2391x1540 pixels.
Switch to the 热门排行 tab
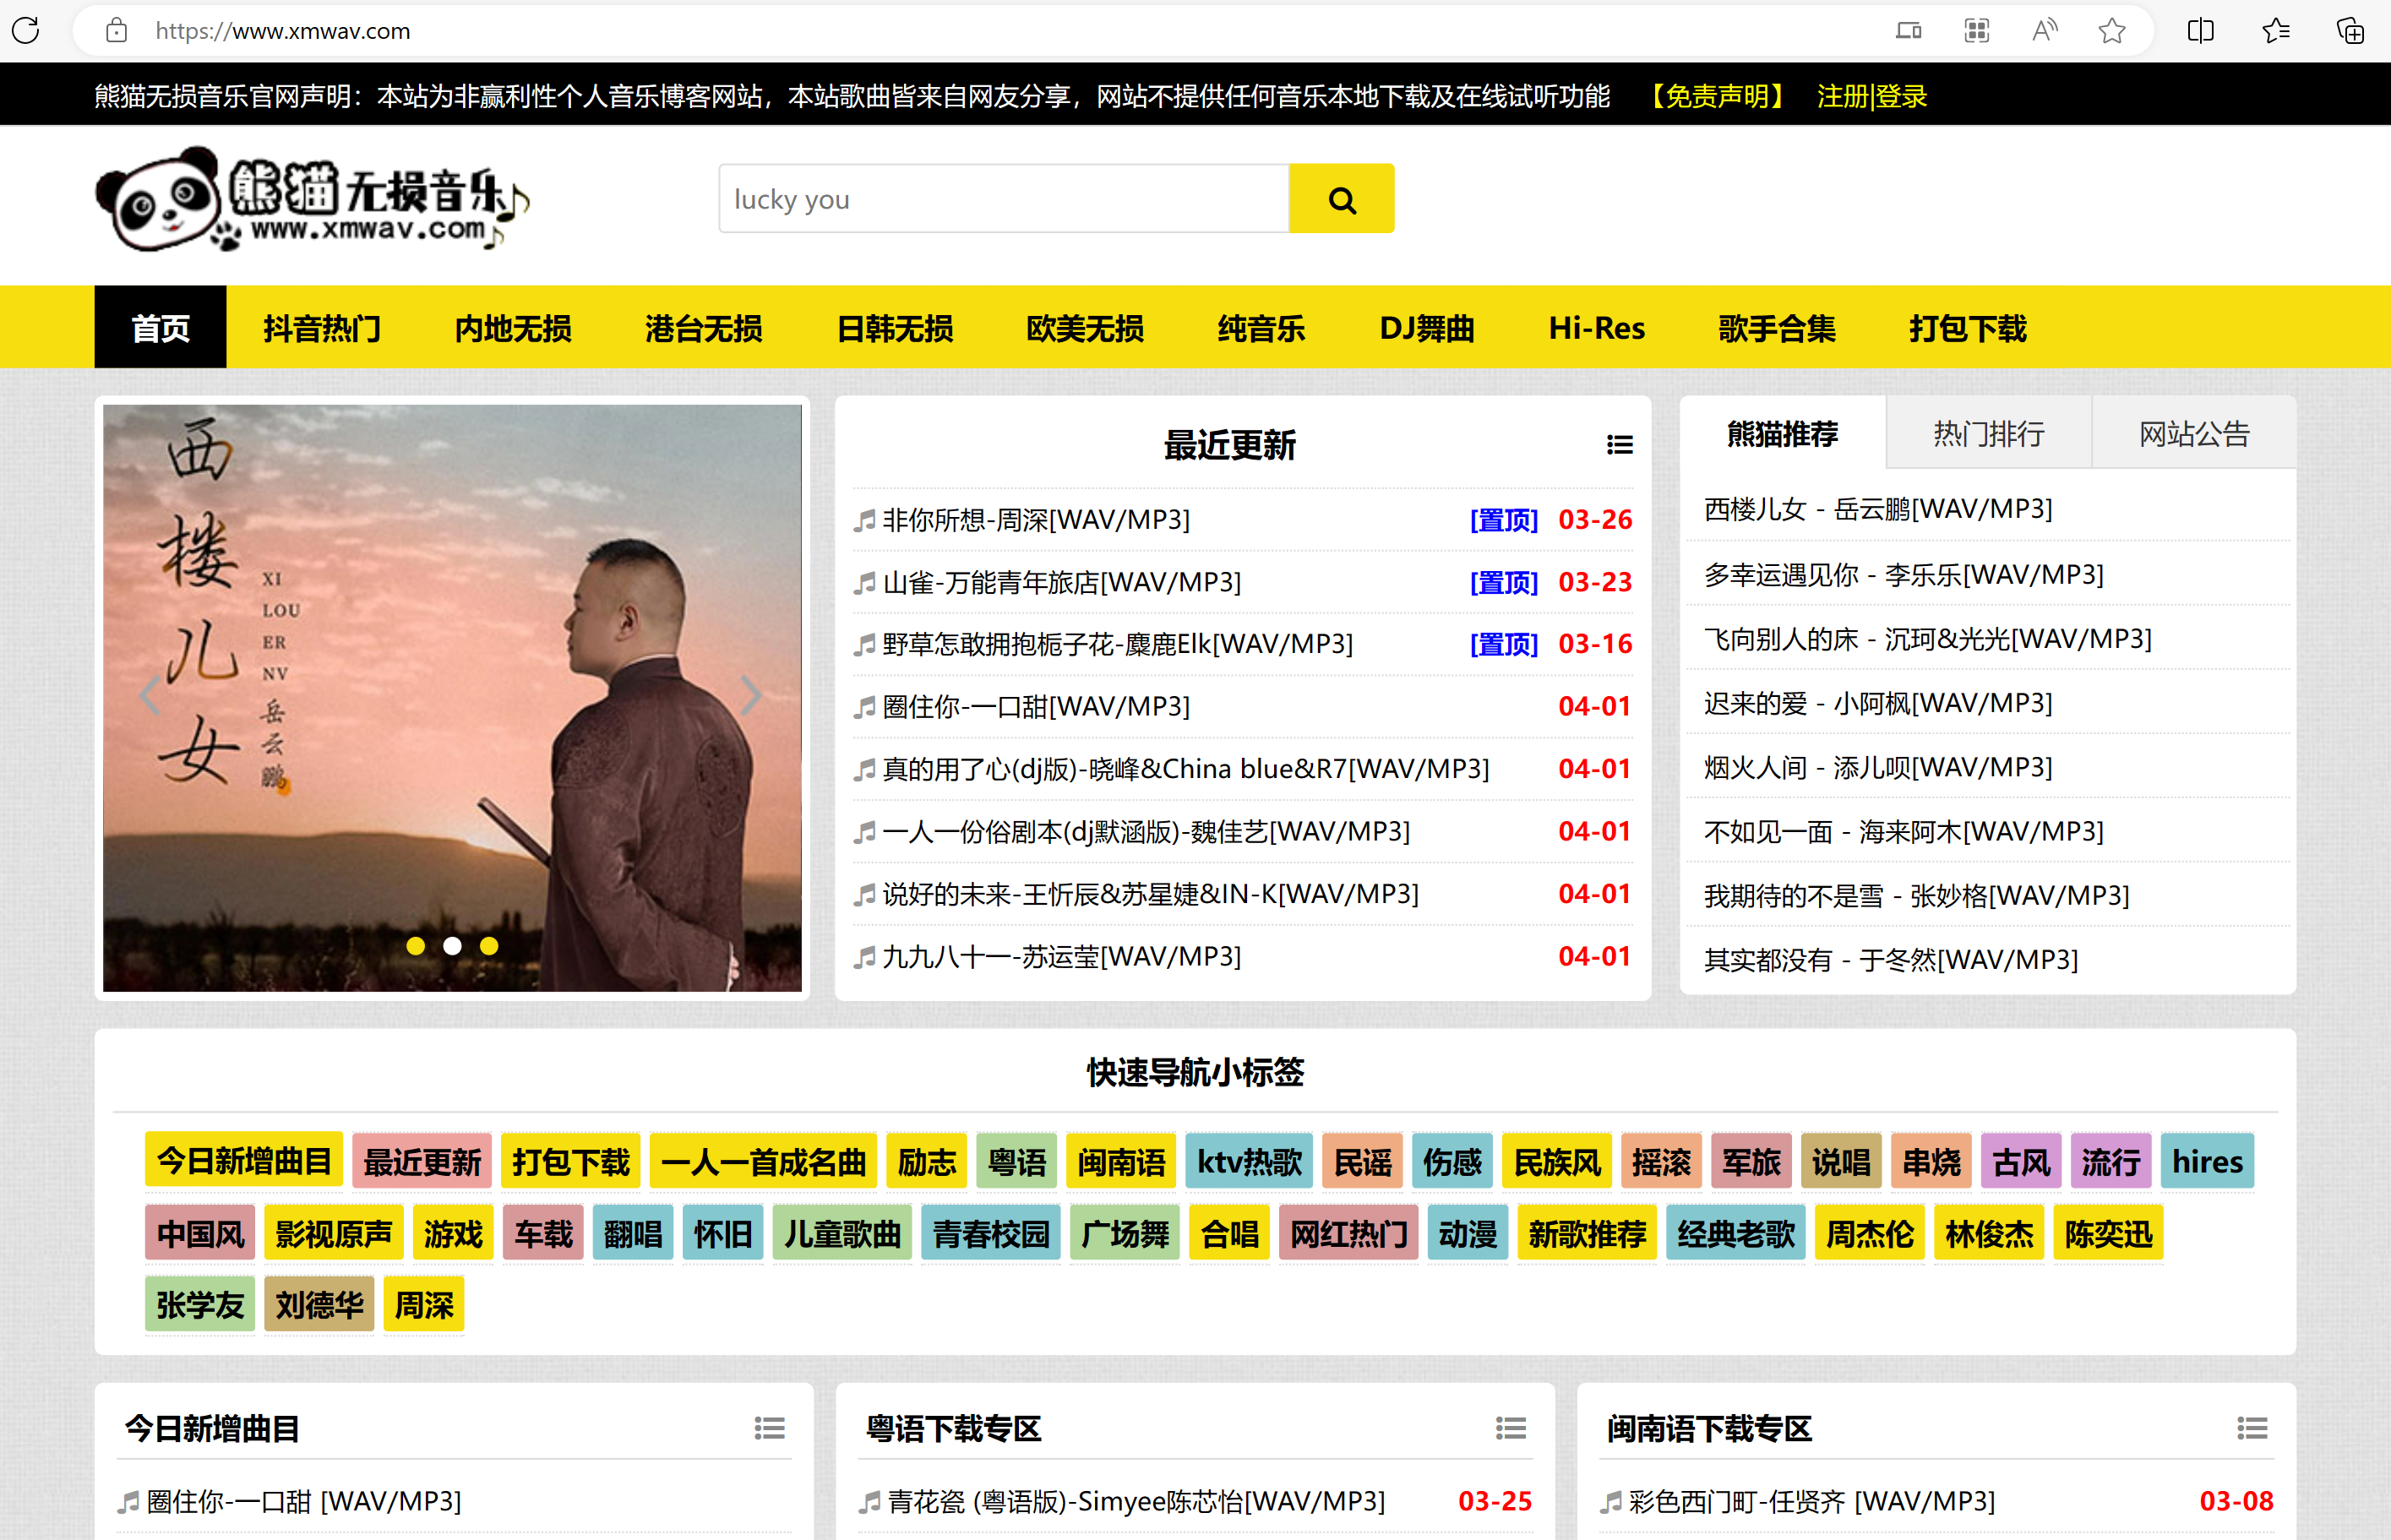(1988, 434)
